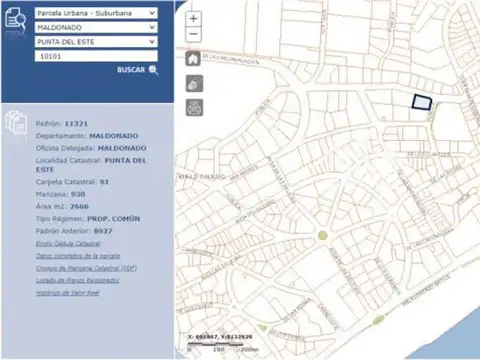Open the PUNTA DEL ESTE locality dropdown
The image size is (480, 360).
96,42
